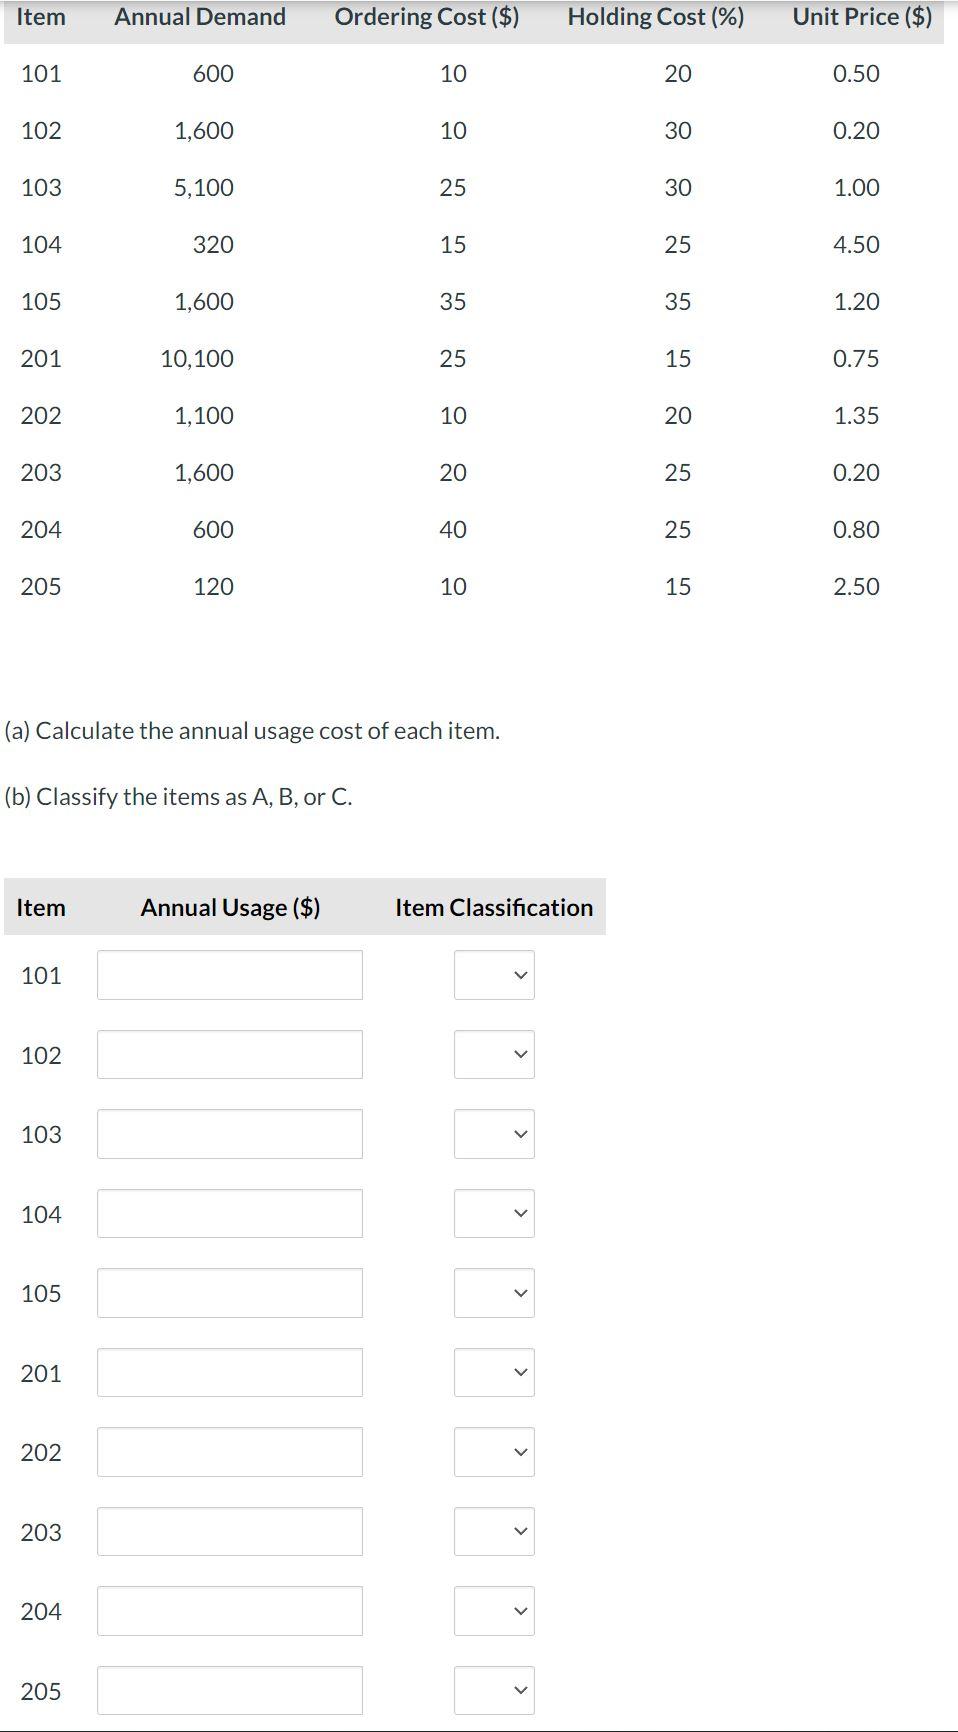The image size is (958, 1732).
Task: Select the Annual Usage input for item 102
Action: coord(229,1054)
